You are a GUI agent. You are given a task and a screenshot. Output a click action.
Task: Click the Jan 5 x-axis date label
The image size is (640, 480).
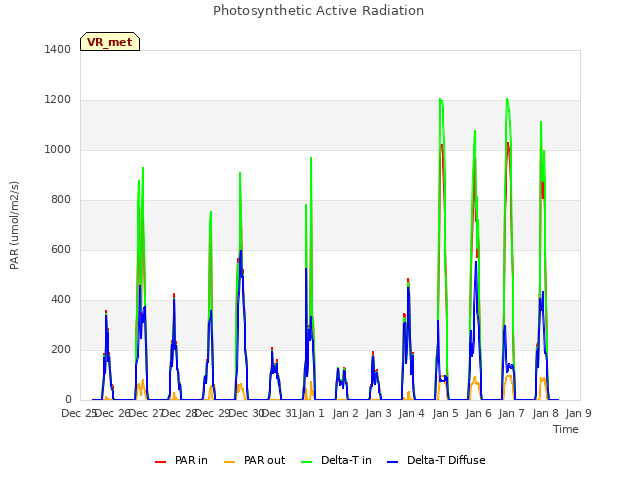click(445, 413)
